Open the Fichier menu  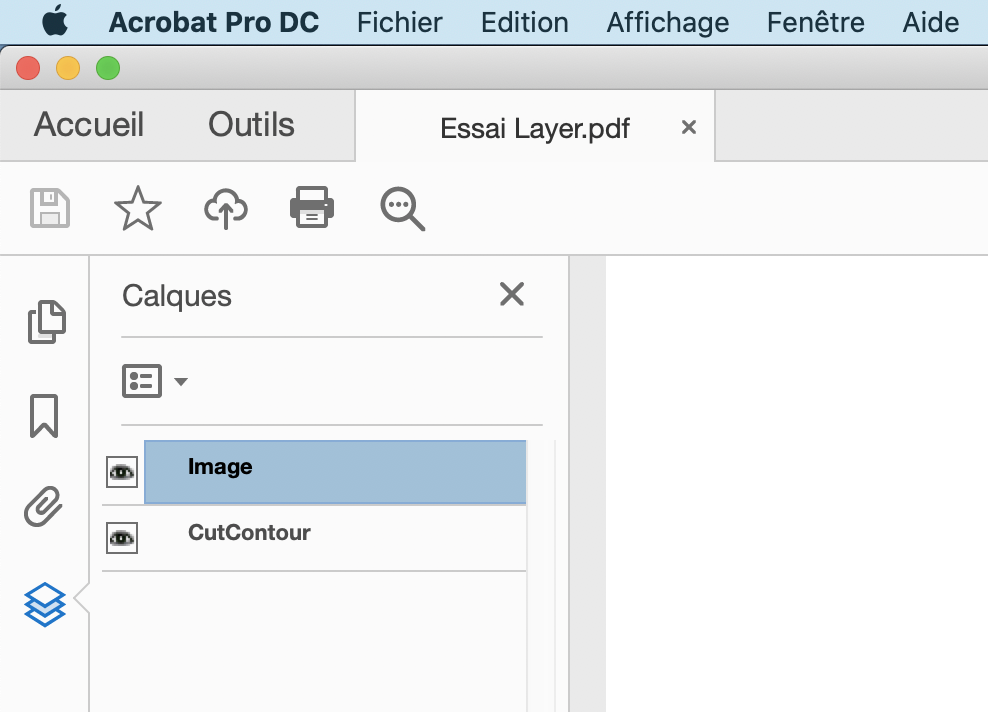pyautogui.click(x=399, y=23)
